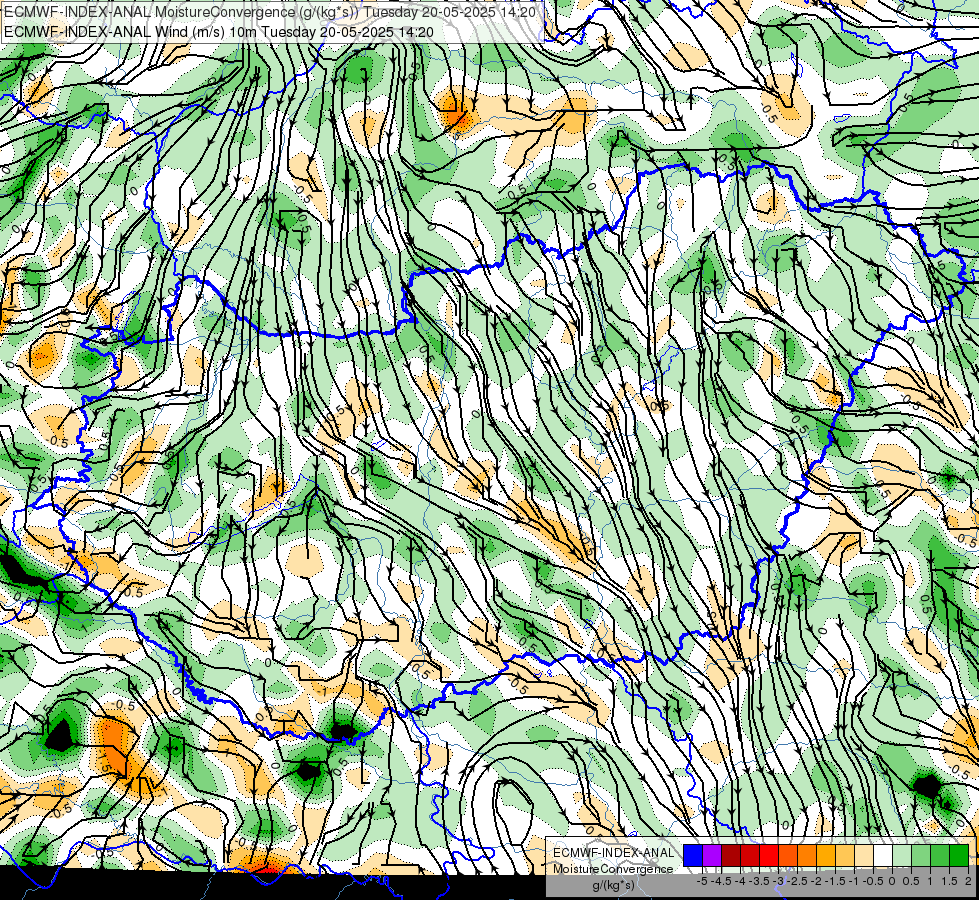Click the medium green swatch between 1 and 1.5

[940, 855]
